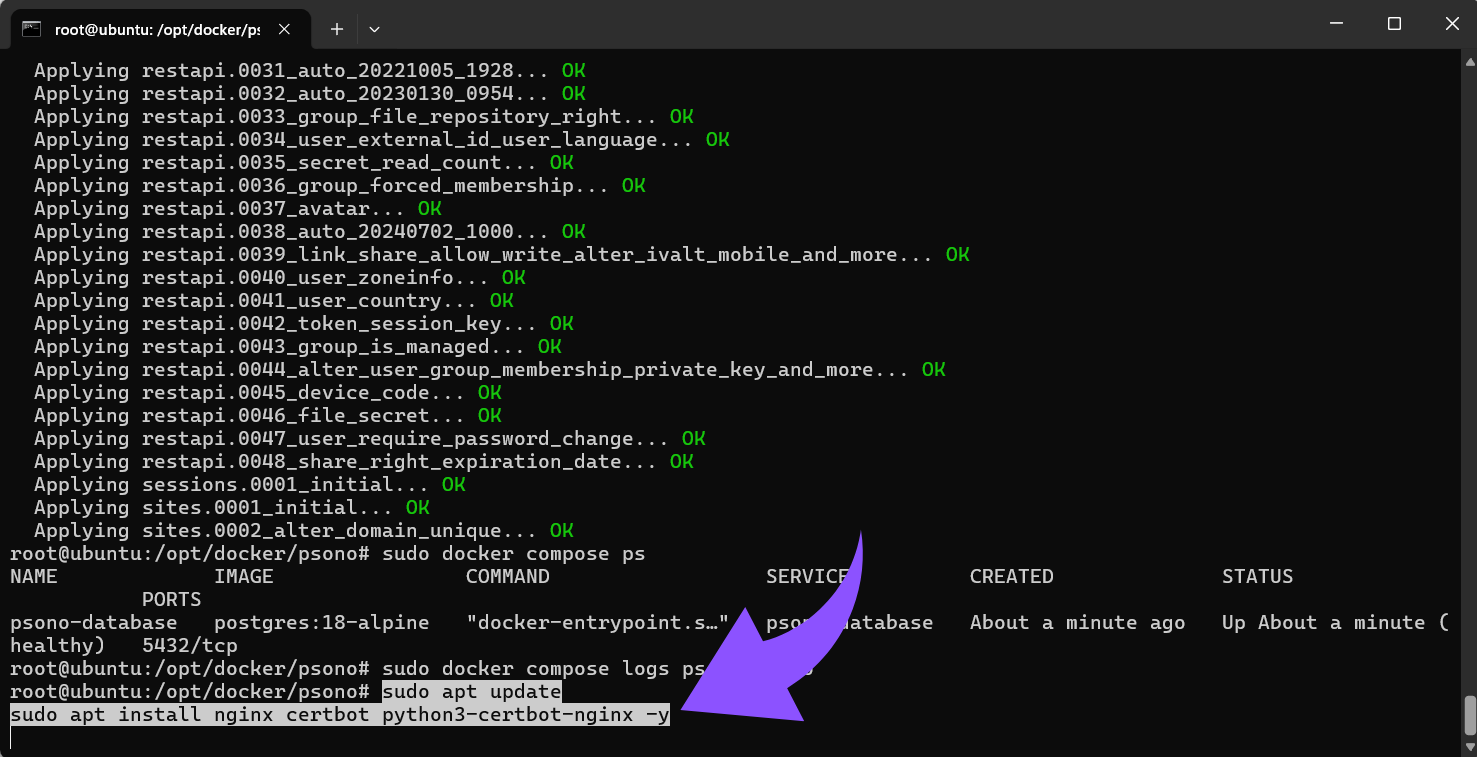This screenshot has width=1477, height=757.
Task: Click the restapi.0037_avatar line
Action: tap(237, 209)
